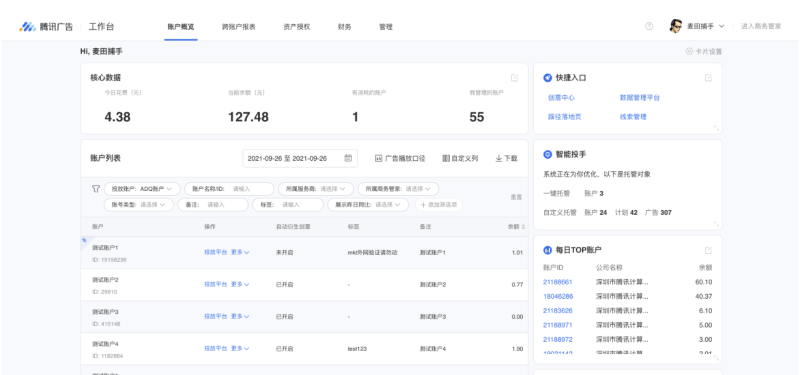Switch to 跨账户报表 tab
This screenshot has height=375, width=800.
click(x=239, y=27)
